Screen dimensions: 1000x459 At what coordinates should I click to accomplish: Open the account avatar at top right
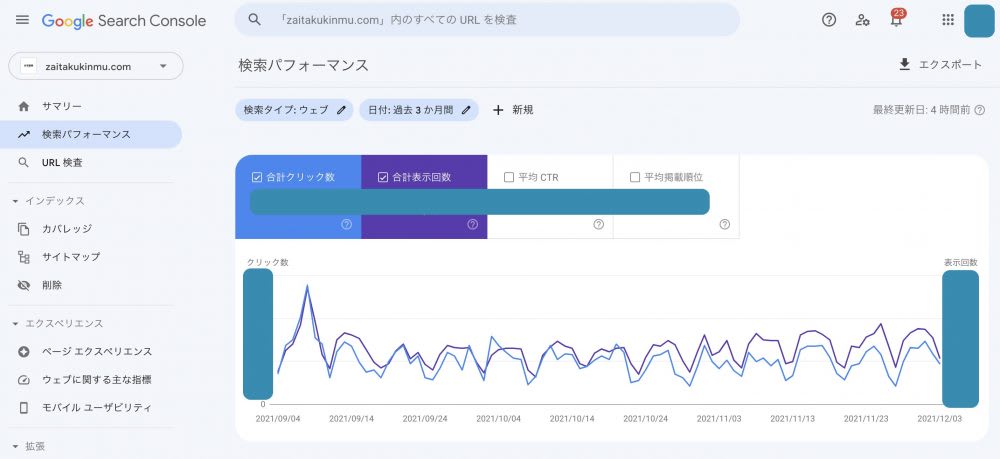pos(979,20)
